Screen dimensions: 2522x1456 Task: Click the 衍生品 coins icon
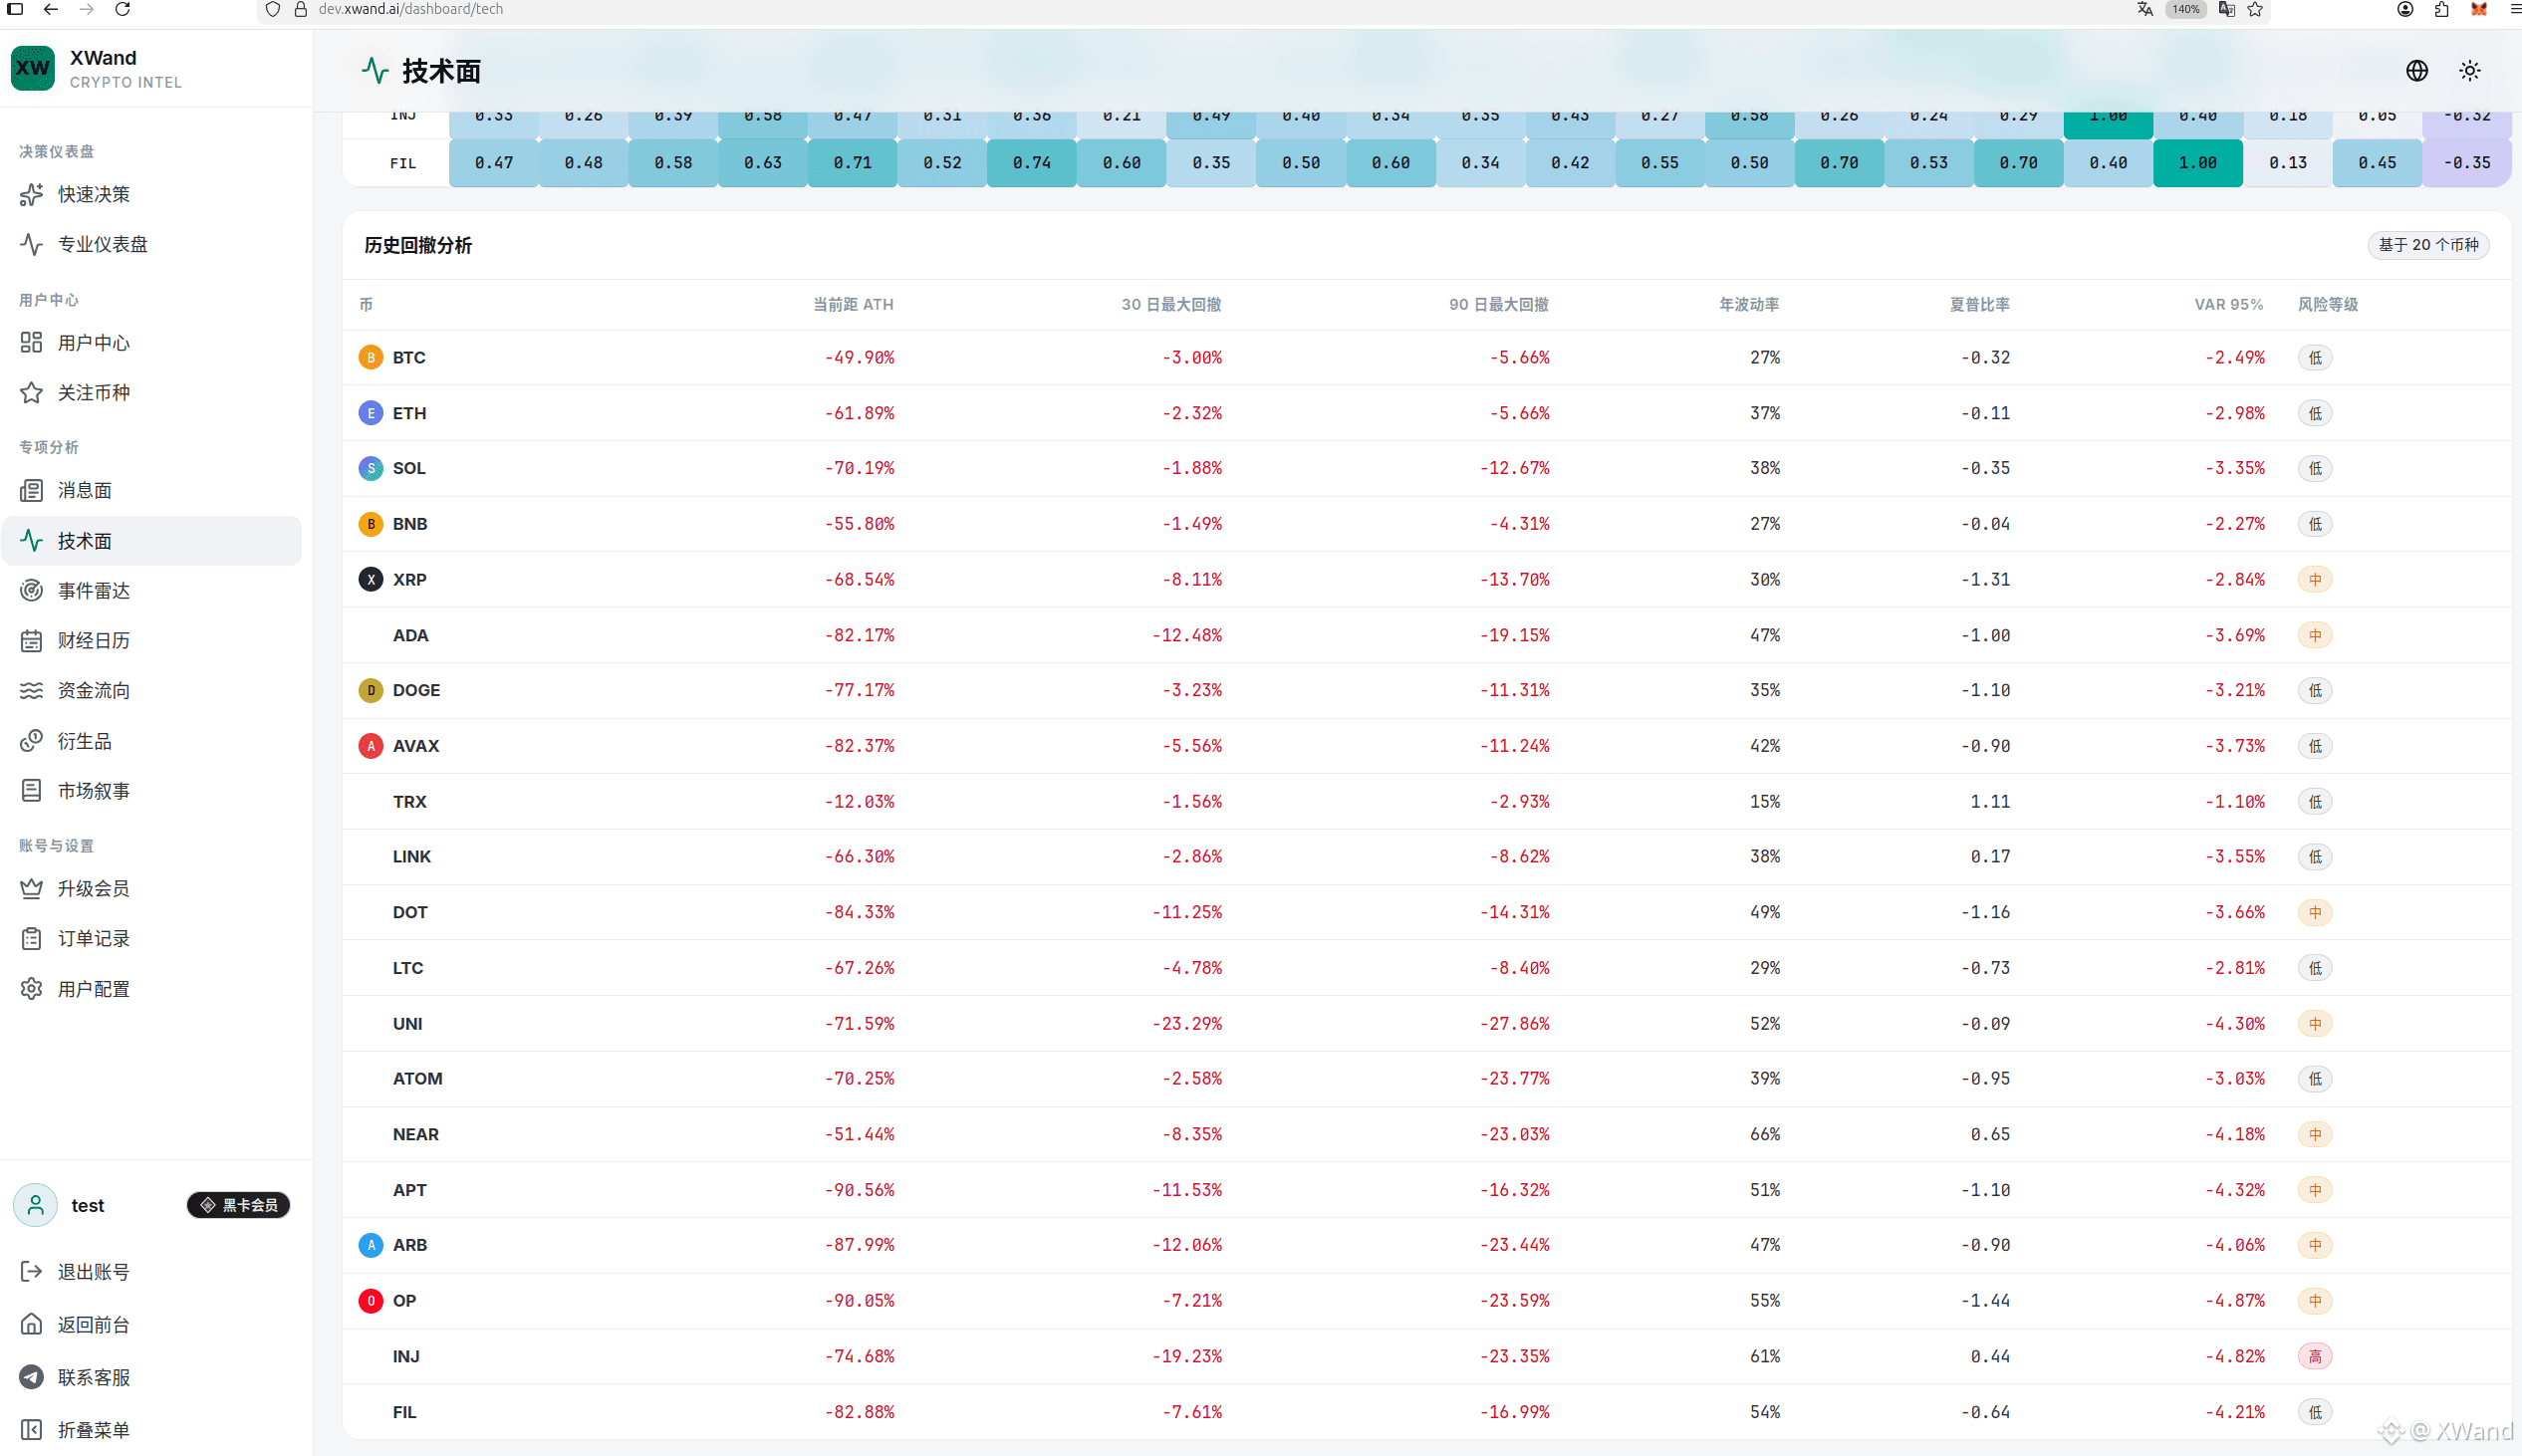pyautogui.click(x=32, y=741)
